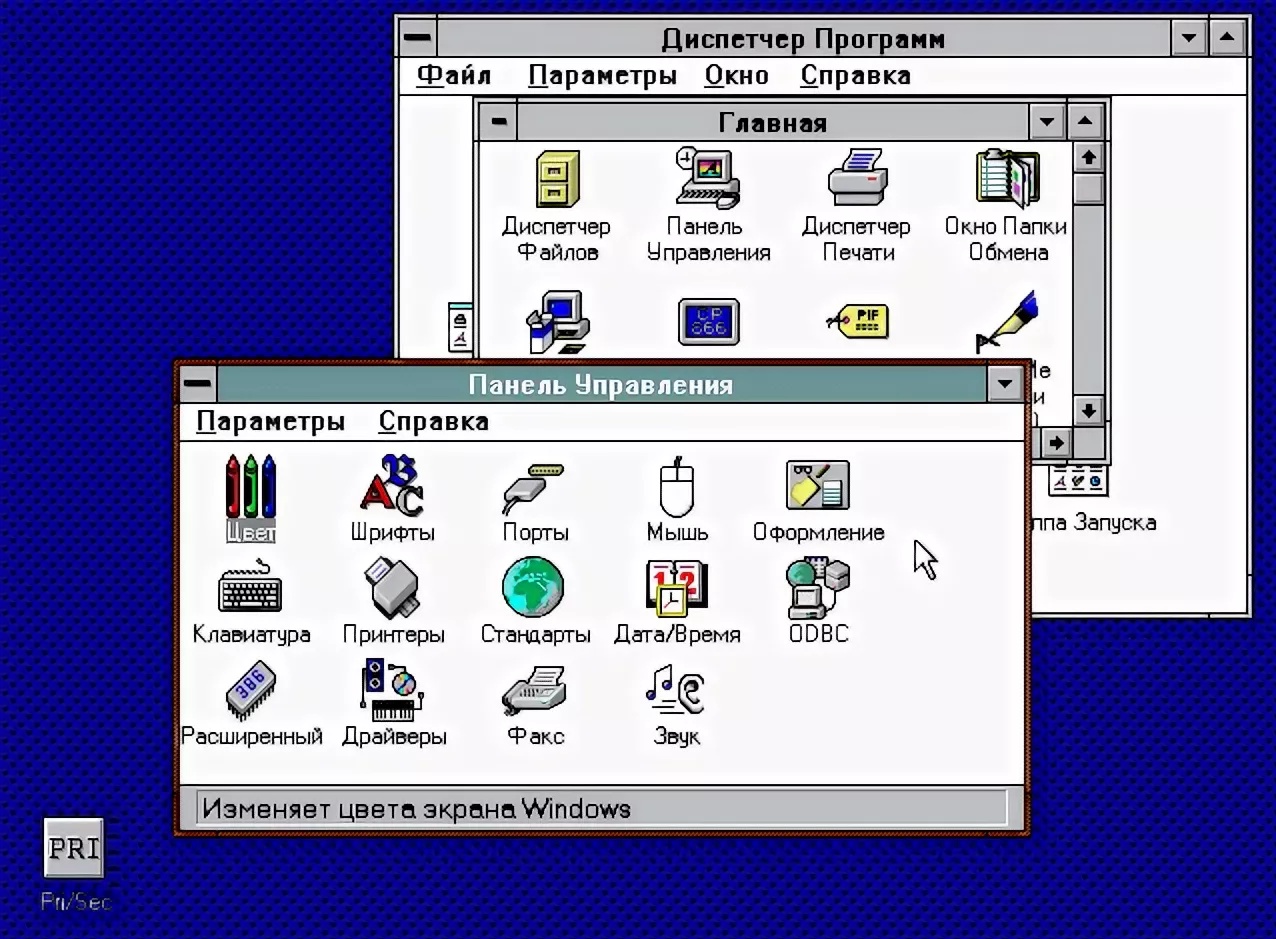Click scroll up arrow in Главная window
The height and width of the screenshot is (939, 1276).
tap(1088, 157)
